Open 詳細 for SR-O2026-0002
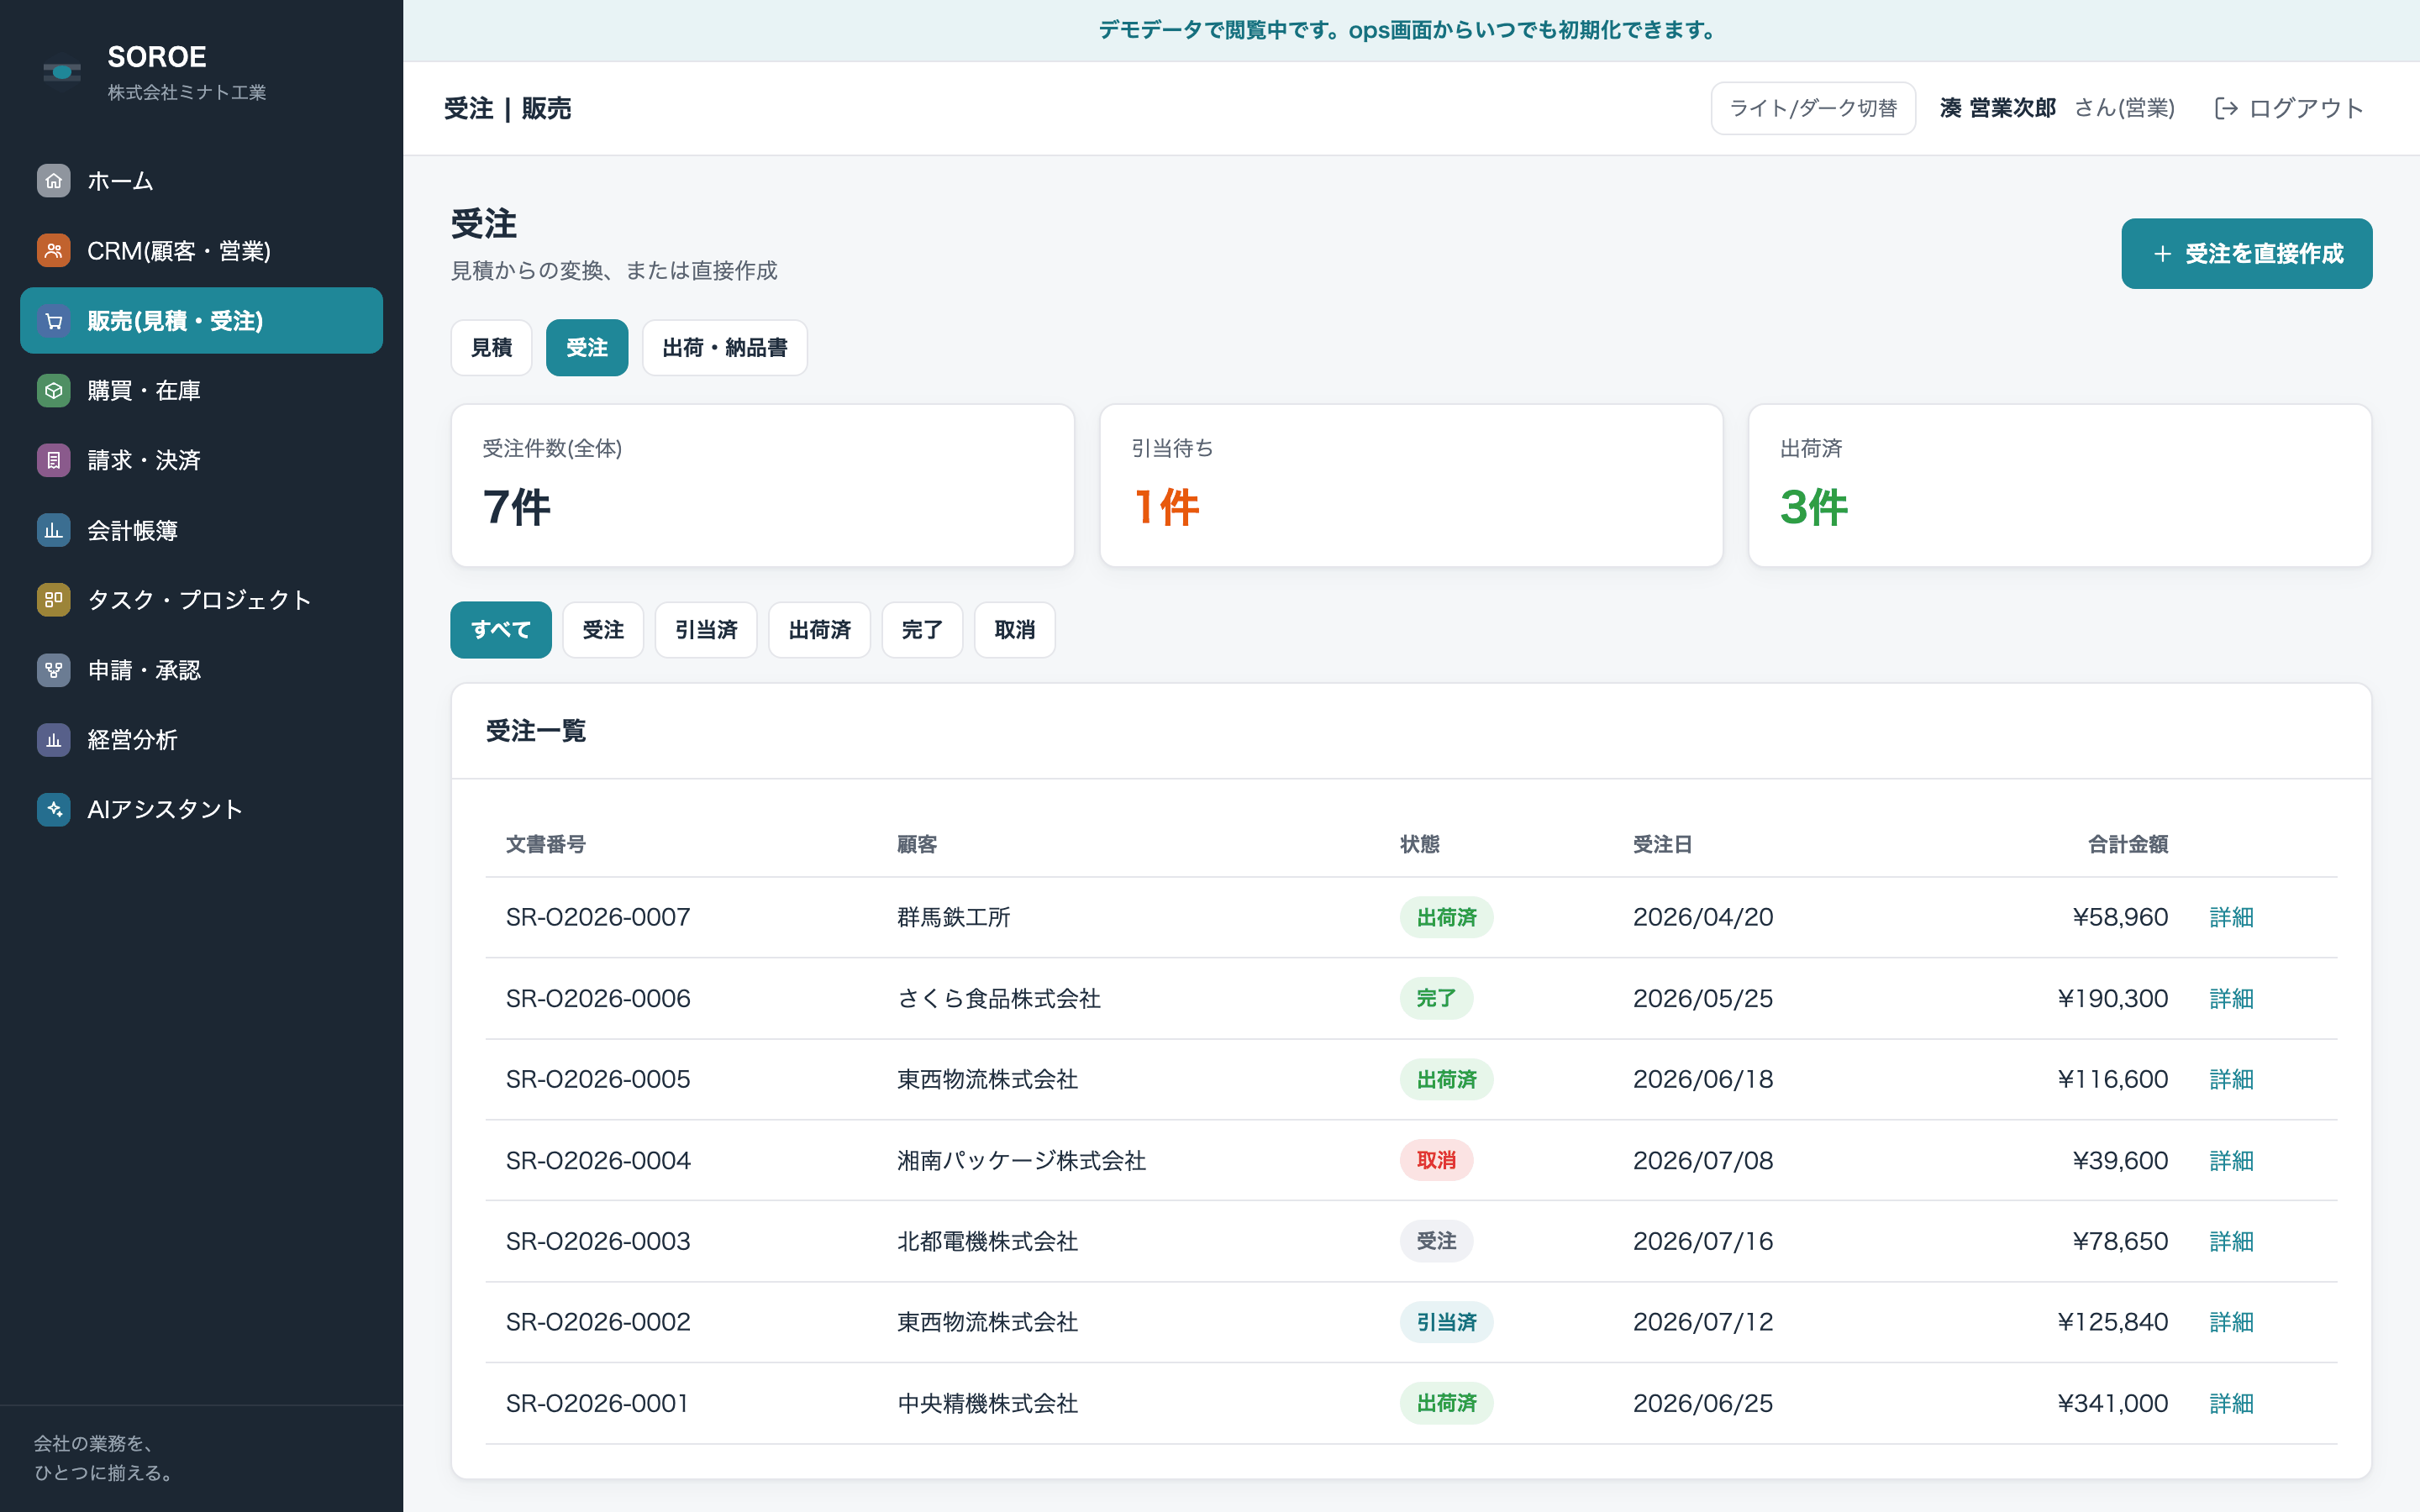This screenshot has width=2420, height=1512. click(2231, 1322)
